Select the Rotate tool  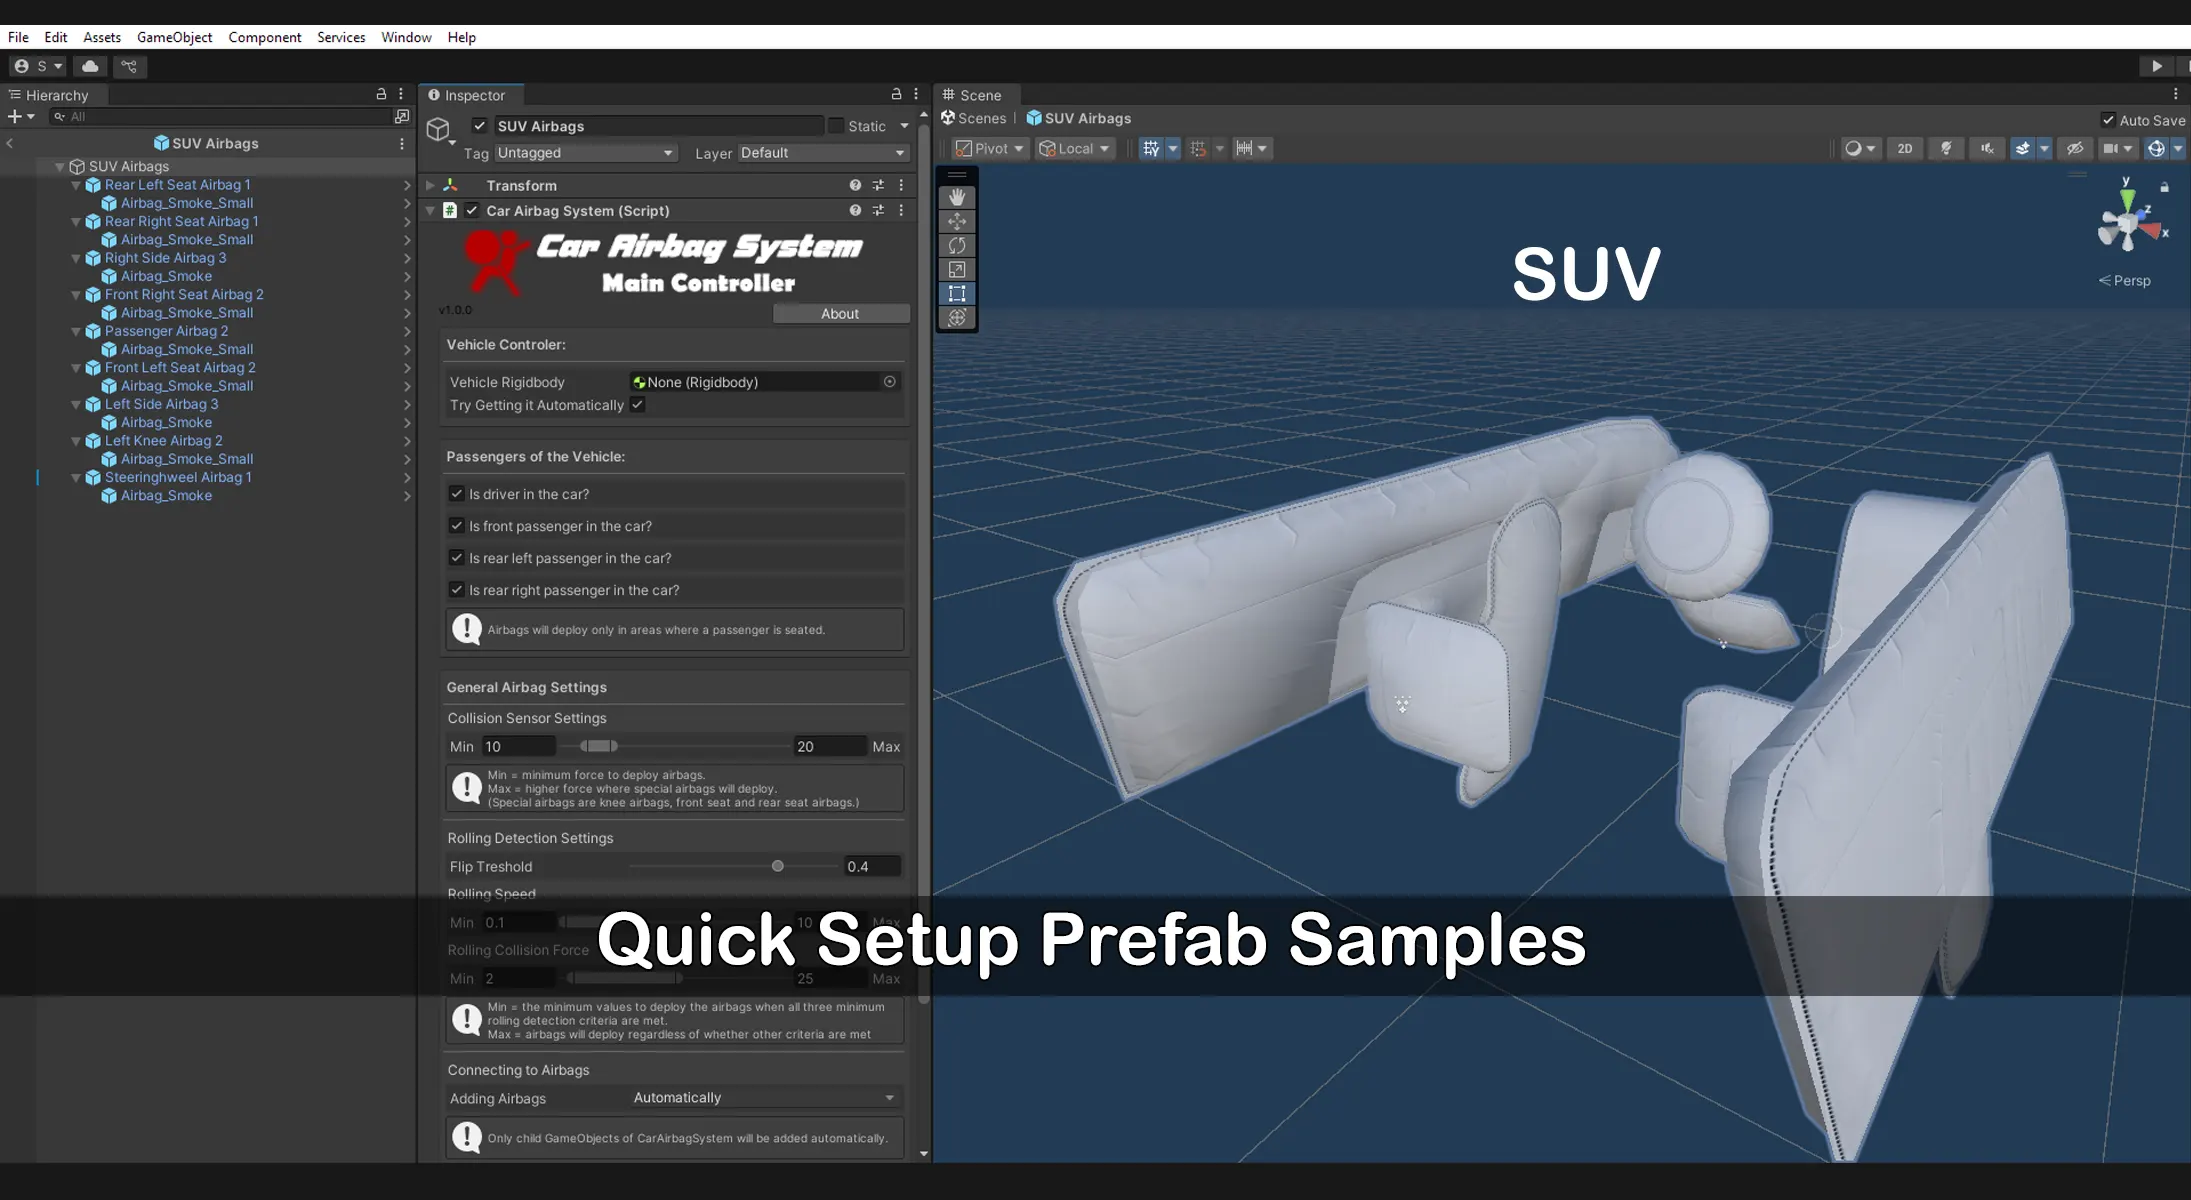[957, 245]
